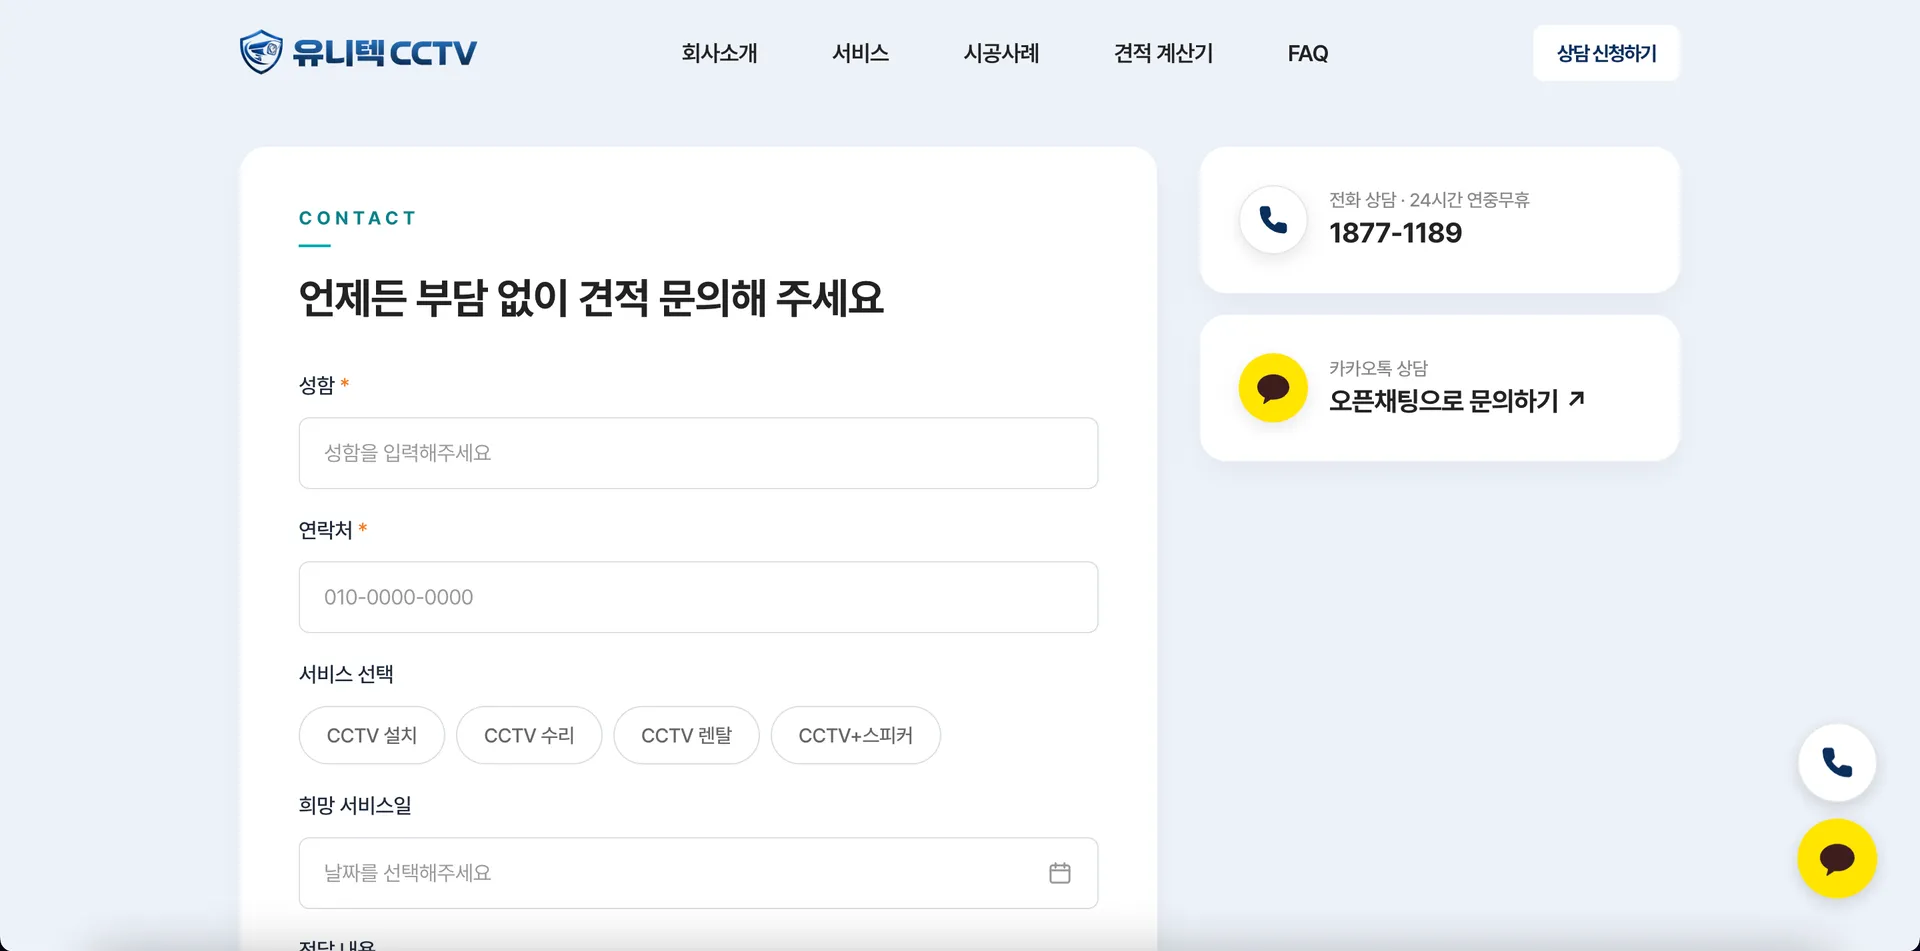1920x951 pixels.
Task: Focus the 성함 name input field
Action: [x=698, y=453]
